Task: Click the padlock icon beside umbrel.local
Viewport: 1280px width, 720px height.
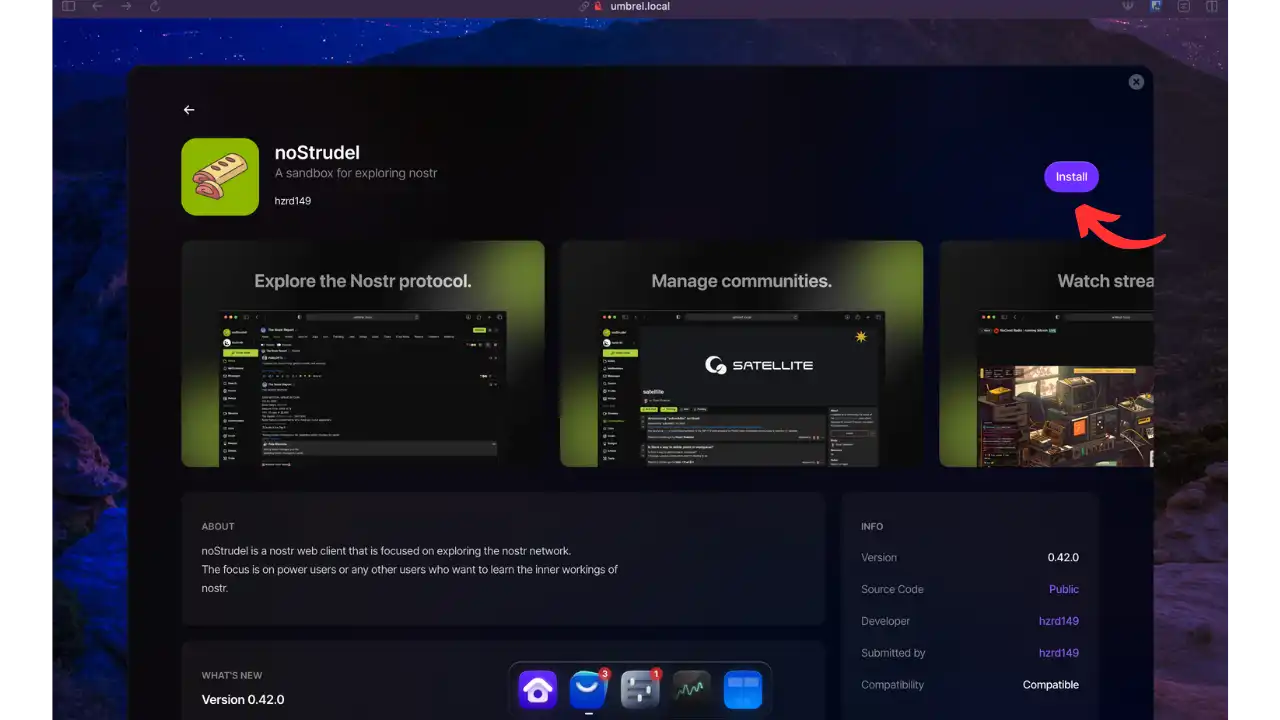Action: coord(596,6)
